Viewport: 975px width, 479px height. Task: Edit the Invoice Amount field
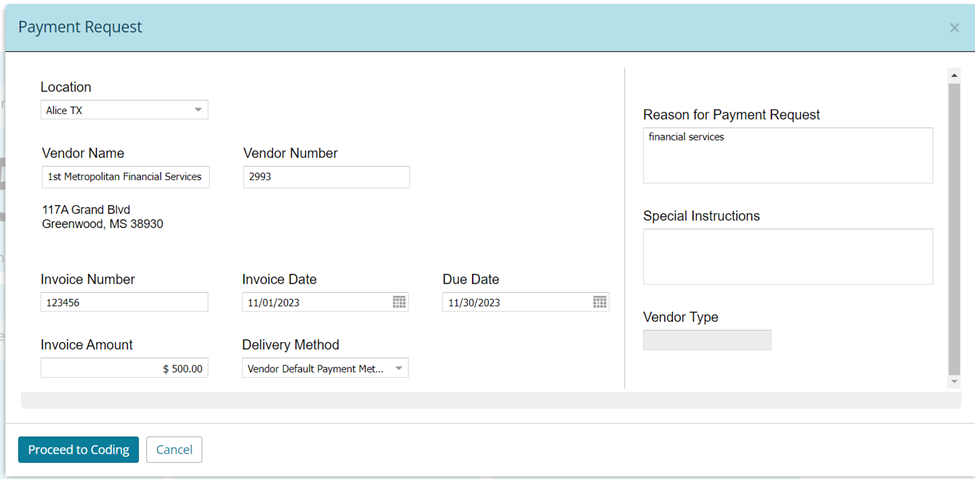pyautogui.click(x=124, y=369)
